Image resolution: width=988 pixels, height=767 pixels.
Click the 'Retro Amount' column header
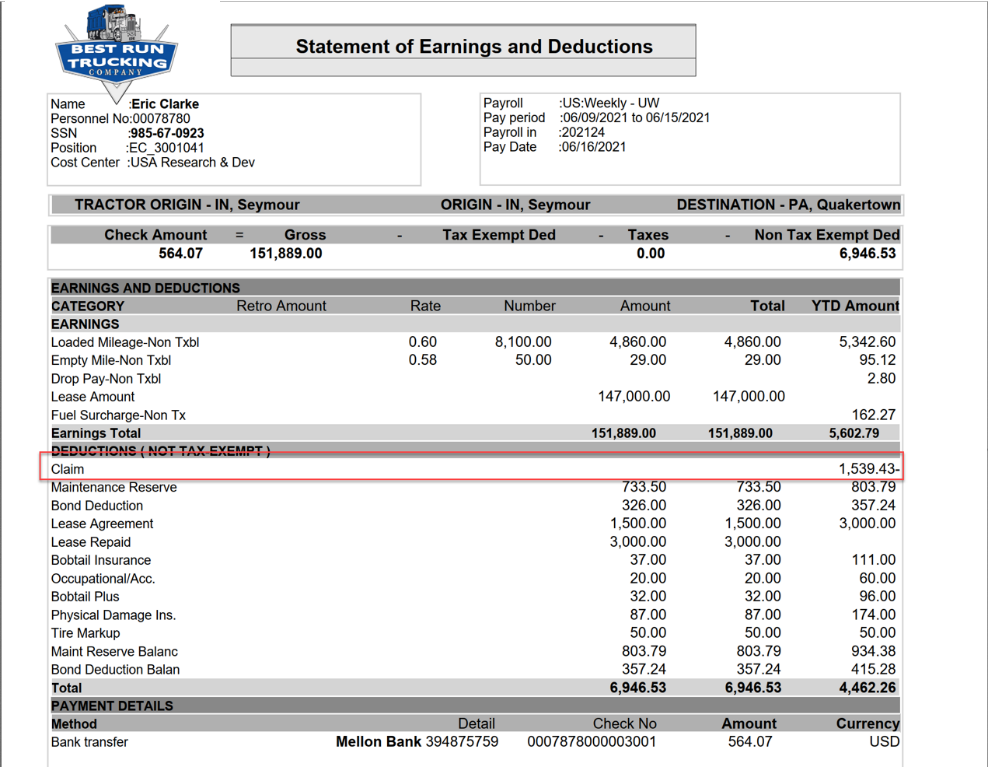(282, 306)
